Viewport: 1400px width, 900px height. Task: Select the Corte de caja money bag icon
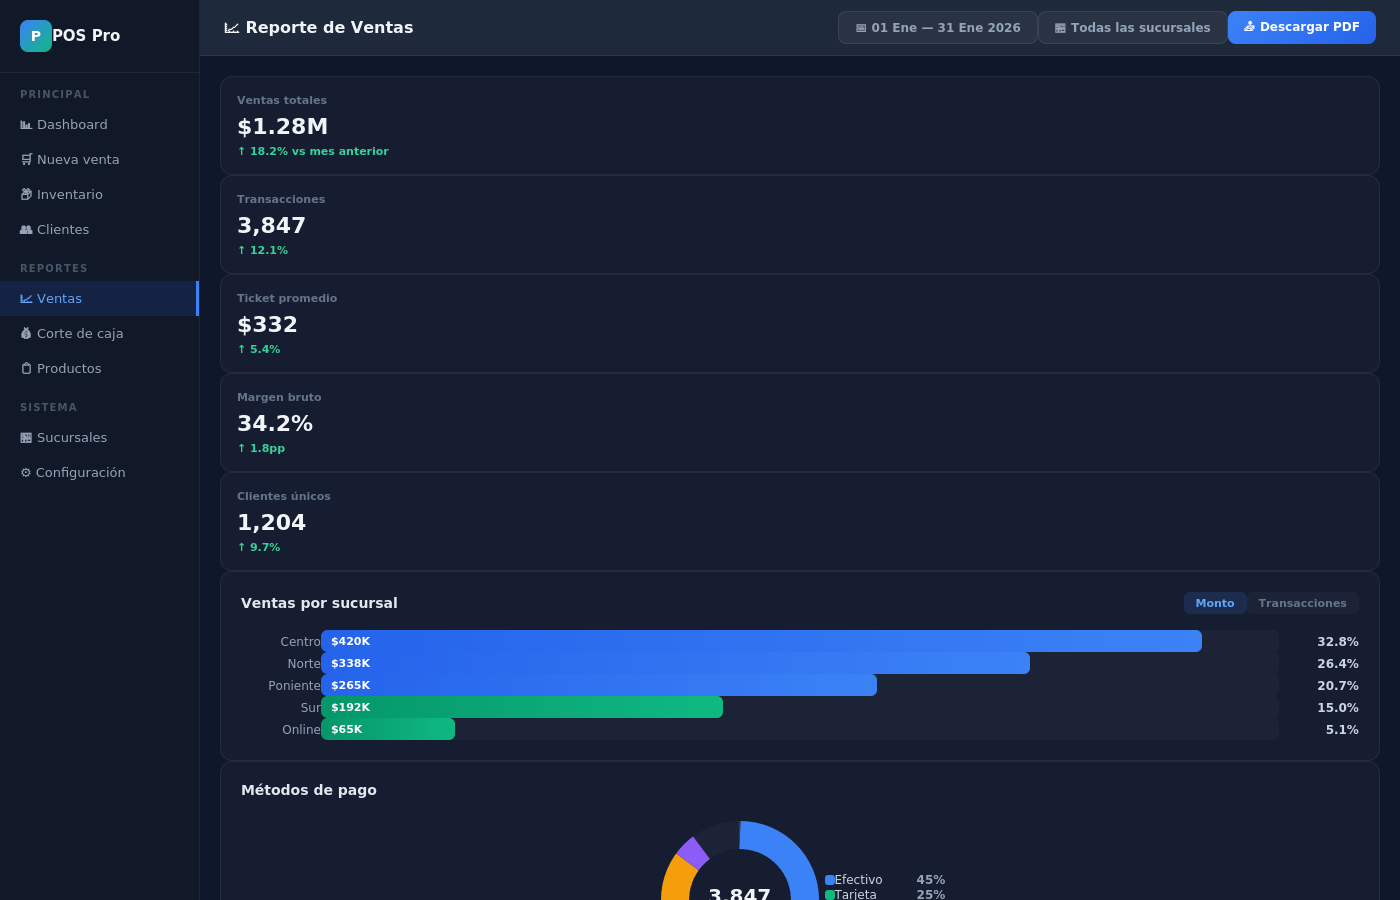pyautogui.click(x=26, y=334)
